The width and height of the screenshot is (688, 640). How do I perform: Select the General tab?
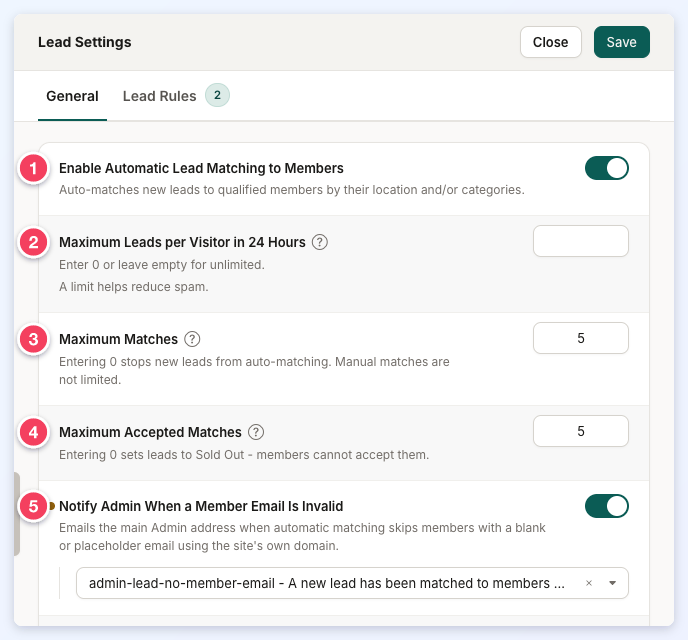click(72, 96)
